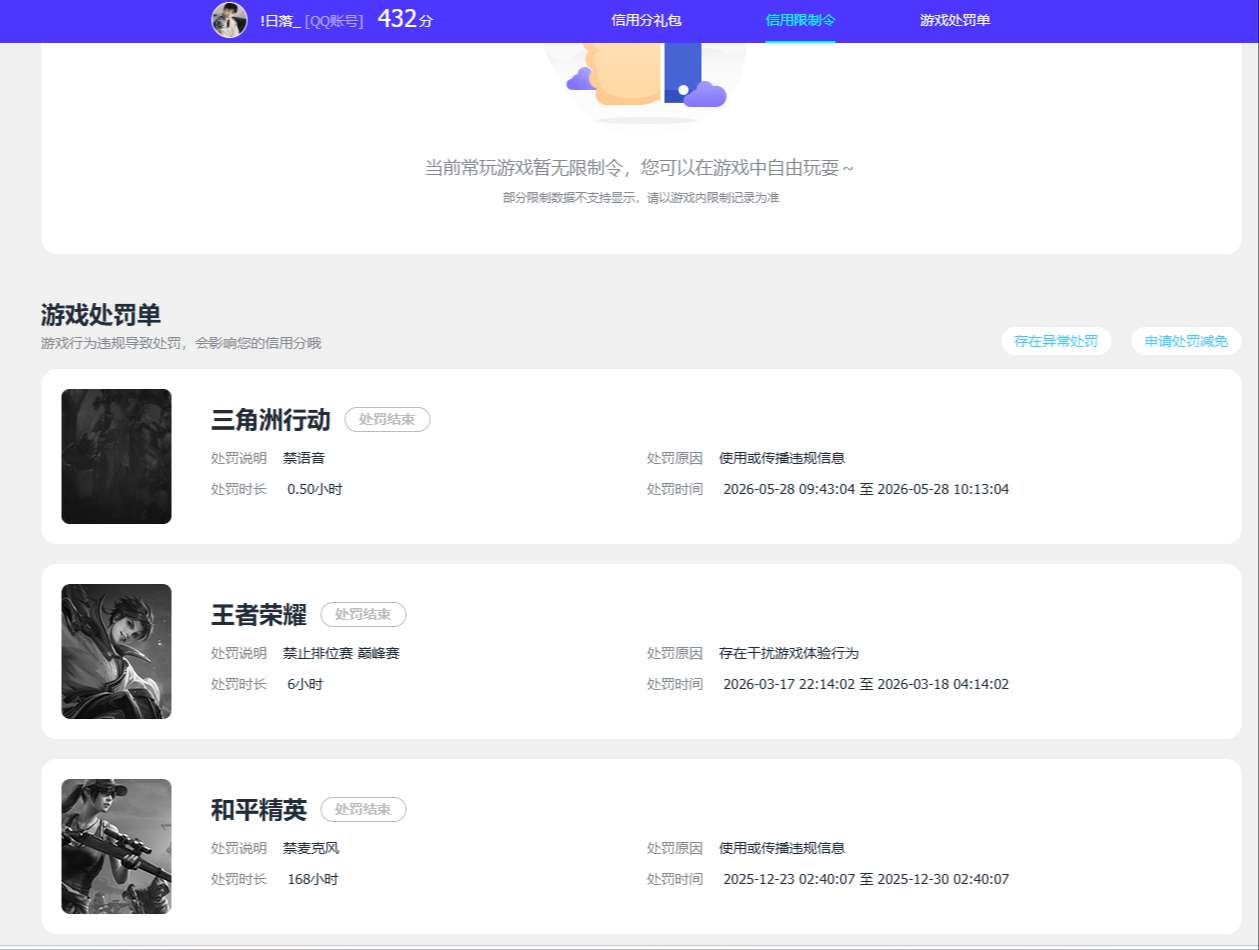Click the 和平精英 game title

coord(258,810)
